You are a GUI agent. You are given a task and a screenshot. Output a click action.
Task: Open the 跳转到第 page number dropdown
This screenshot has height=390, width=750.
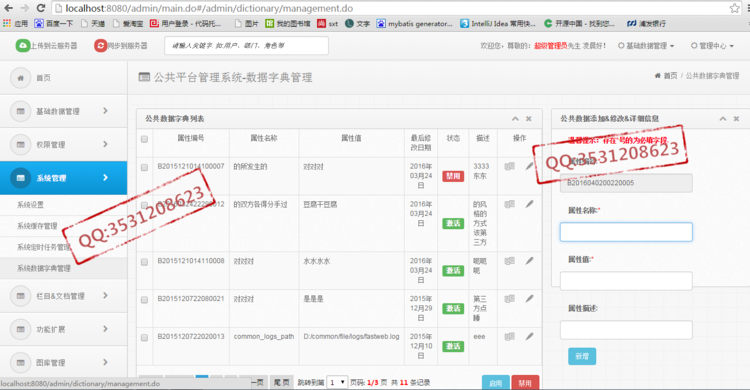tap(337, 382)
